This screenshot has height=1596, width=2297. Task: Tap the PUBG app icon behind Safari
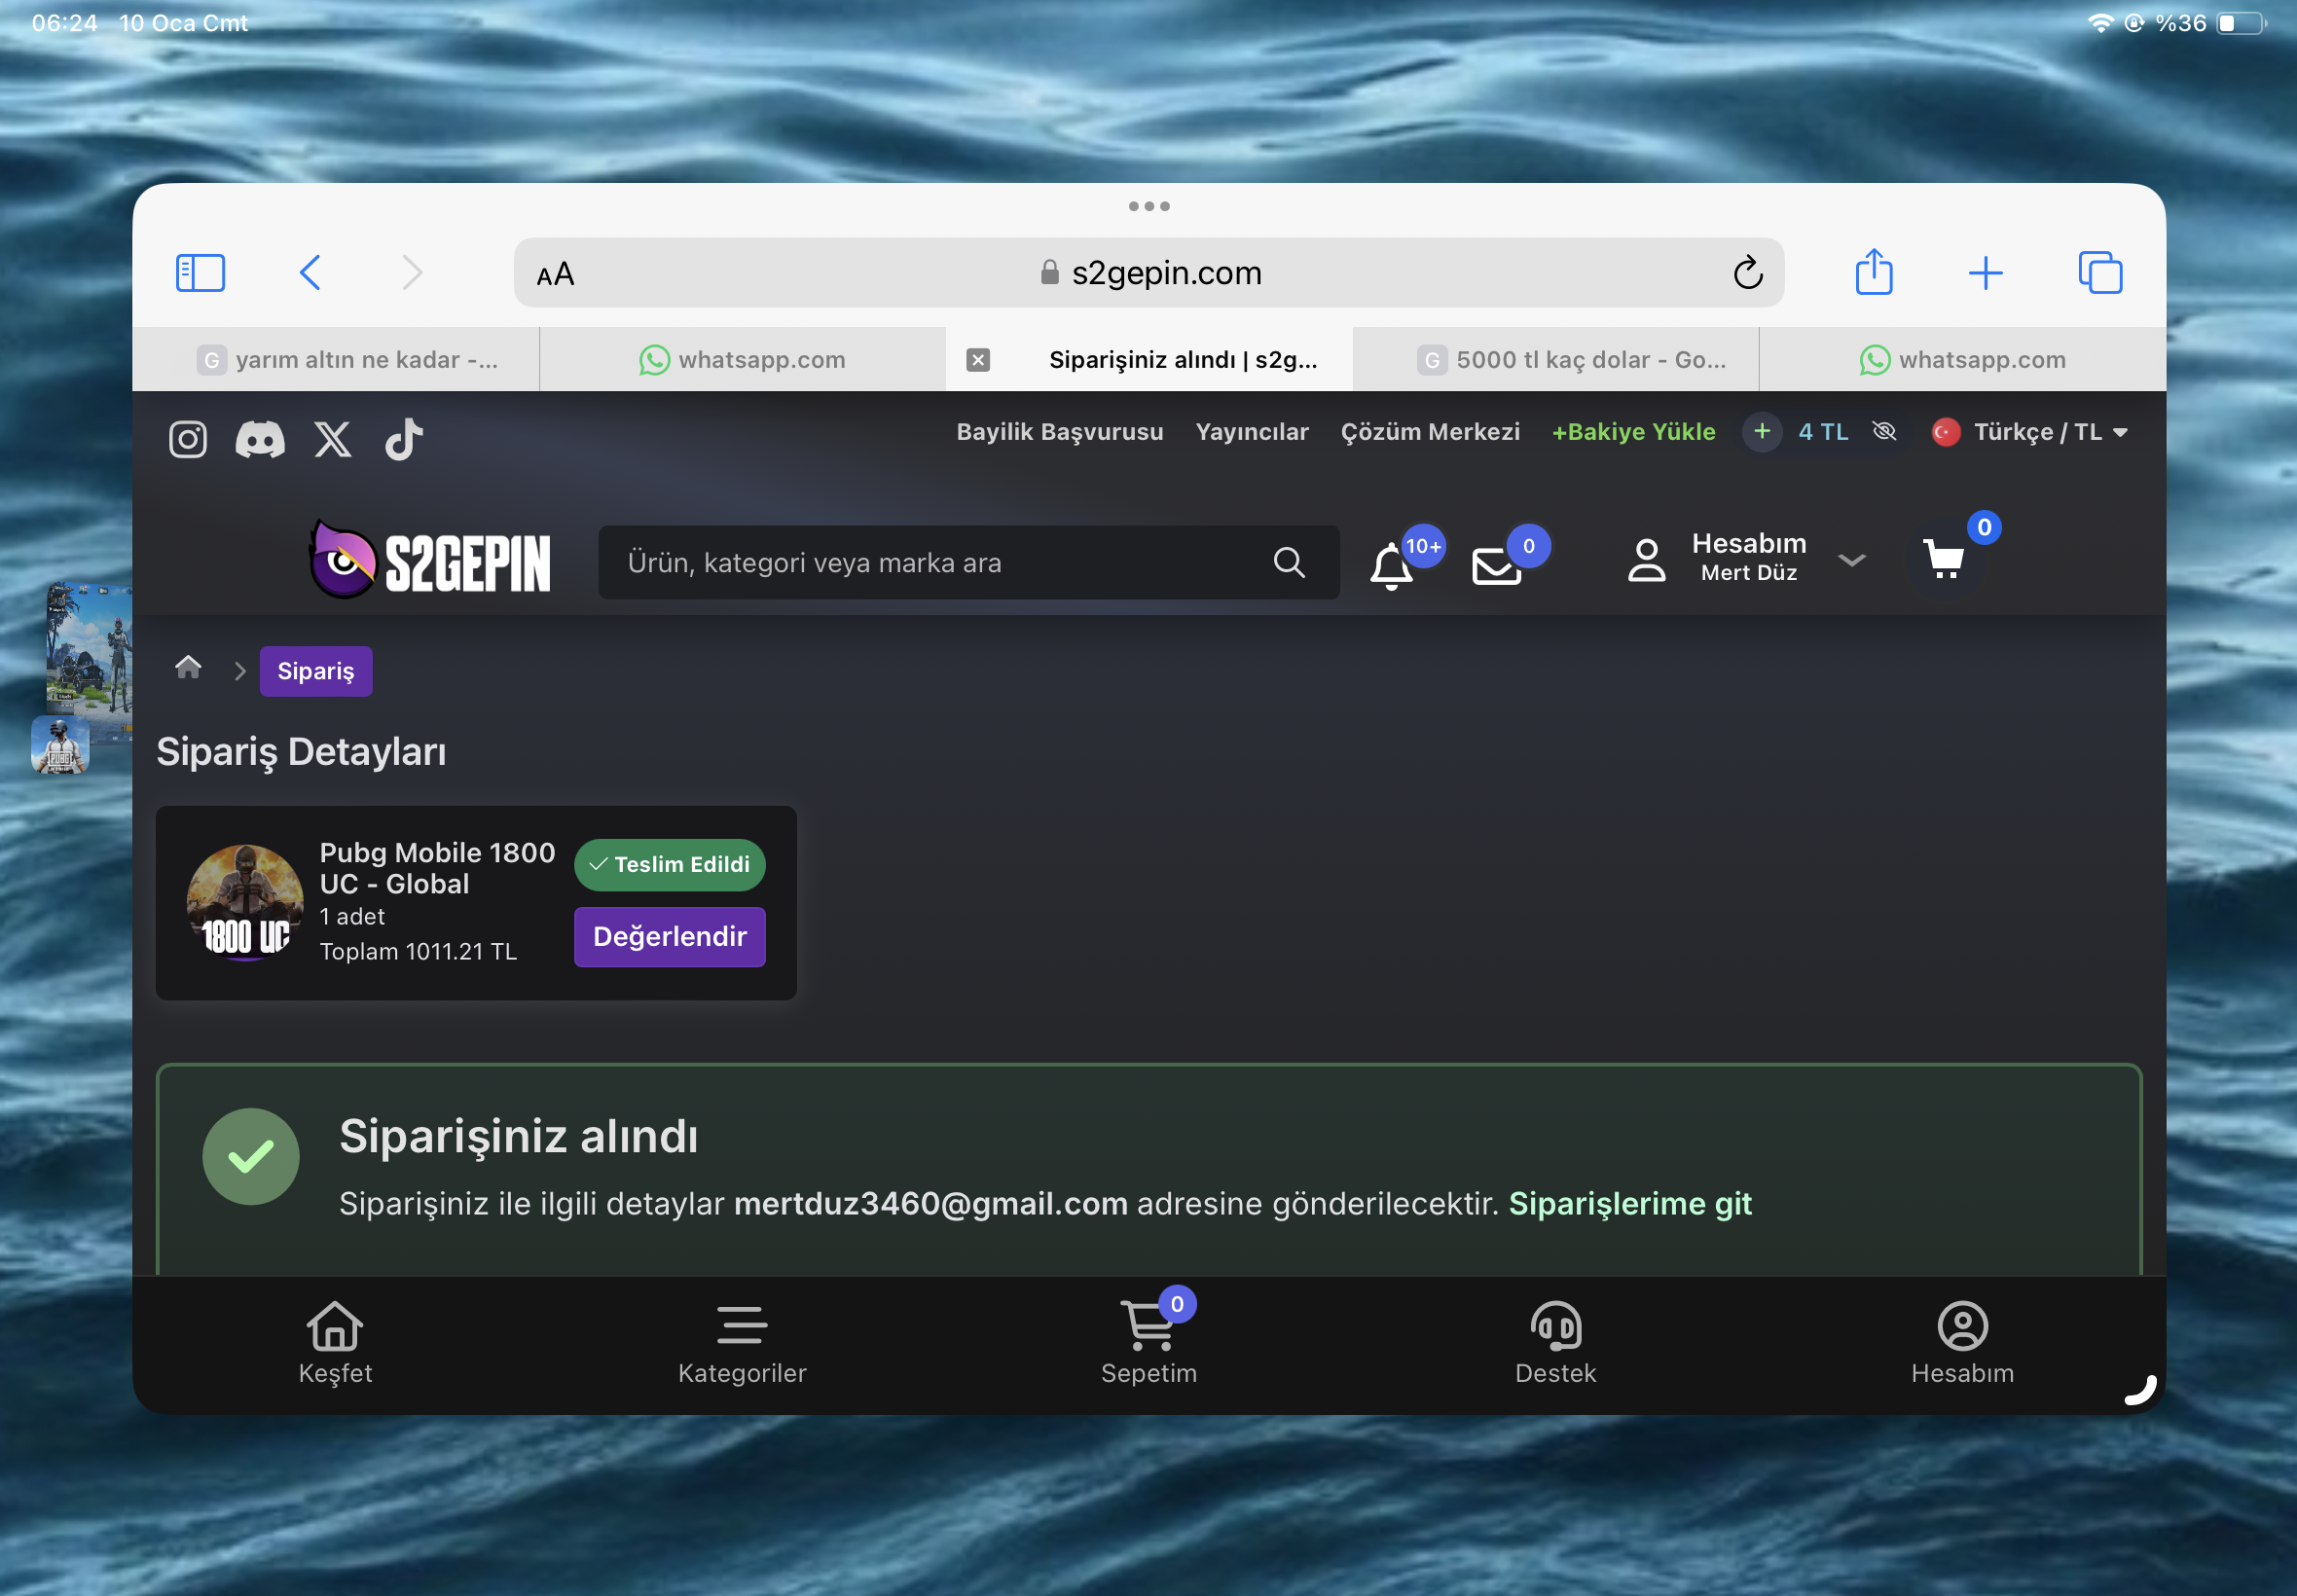point(60,746)
